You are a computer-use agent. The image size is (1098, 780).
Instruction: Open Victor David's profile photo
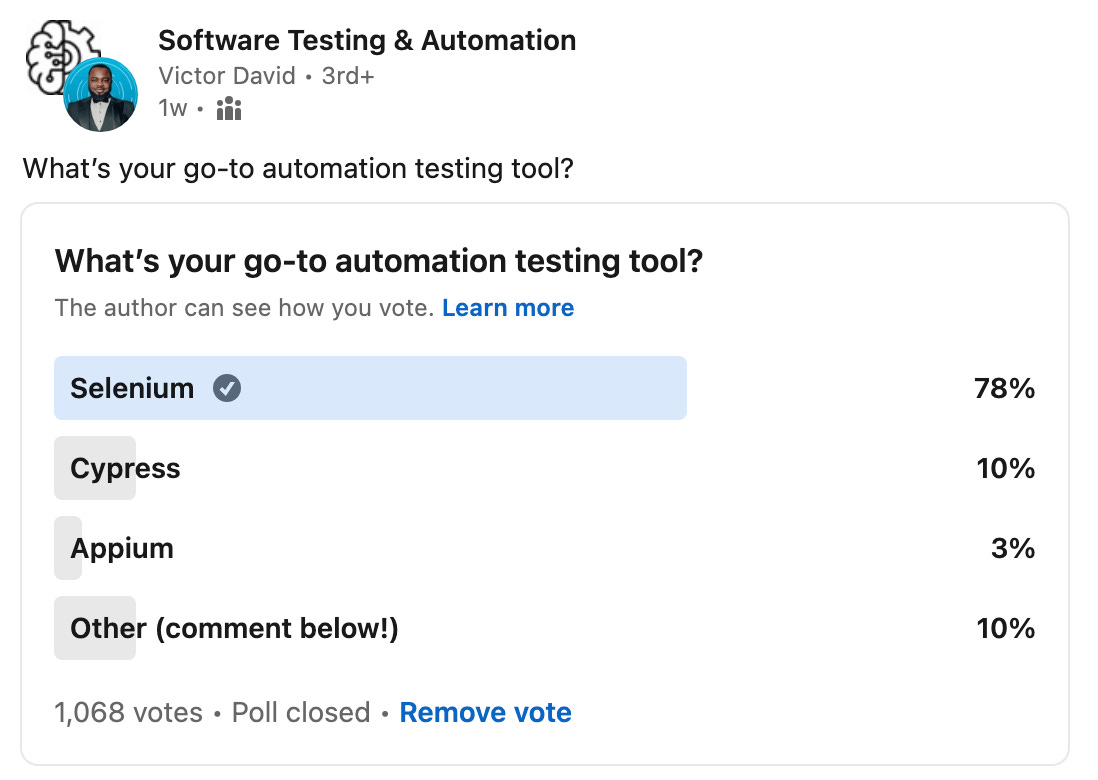point(100,96)
